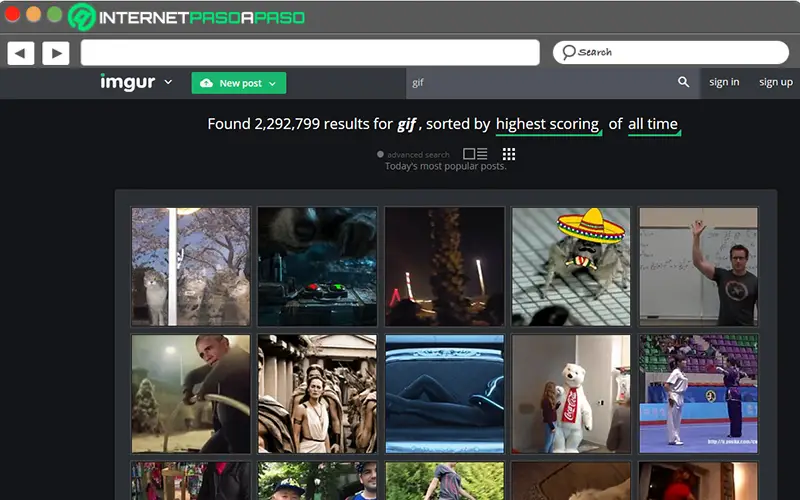Expand the arrow on New post button

point(272,84)
